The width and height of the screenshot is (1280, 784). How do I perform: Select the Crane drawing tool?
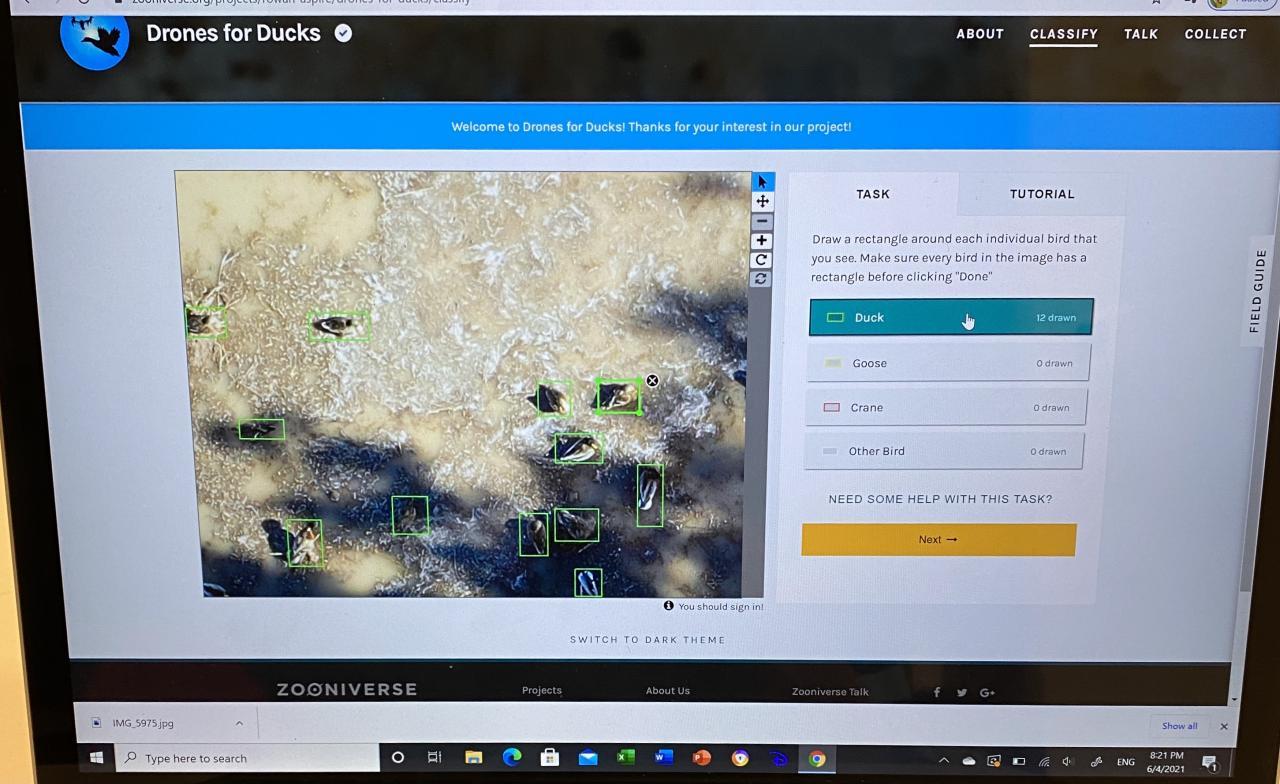[x=946, y=407]
